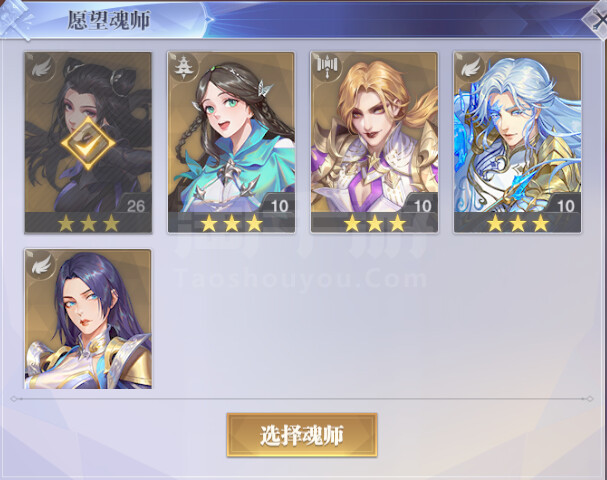The width and height of the screenshot is (607, 480).
Task: Close the 愿望魂师 dialog
Action: [x=598, y=19]
